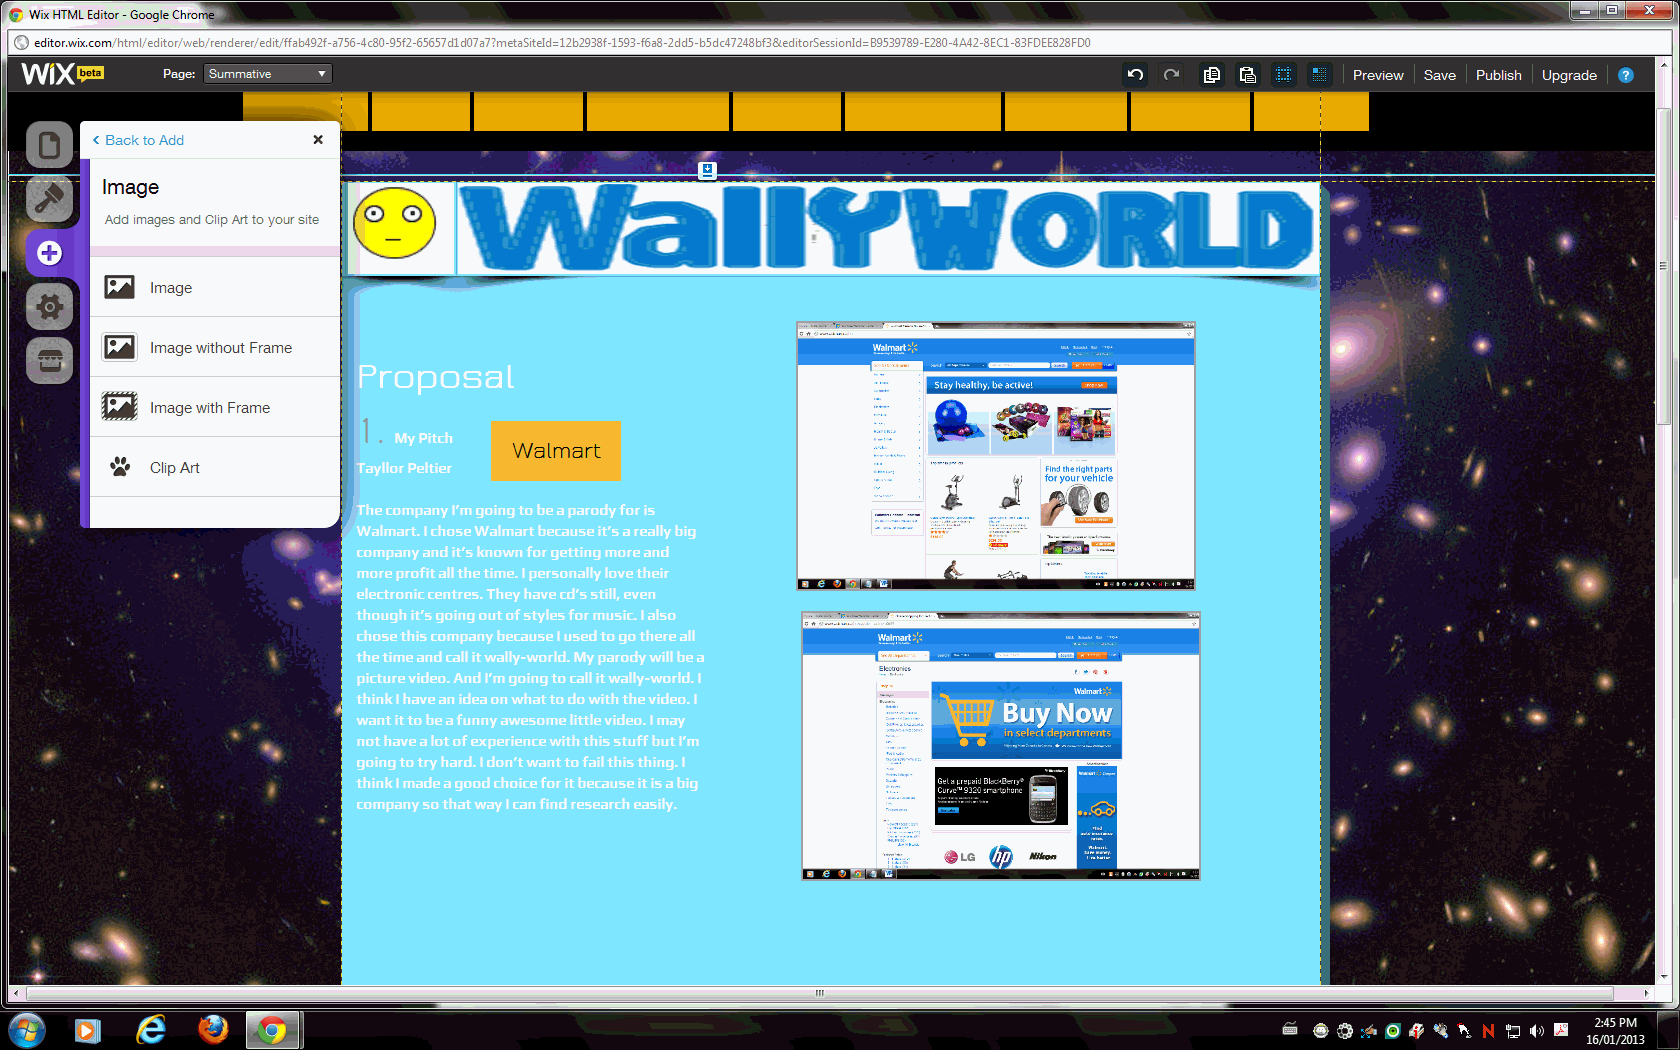Open the App Market icon in sidebar
Viewport: 1680px width, 1050px height.
[49, 361]
